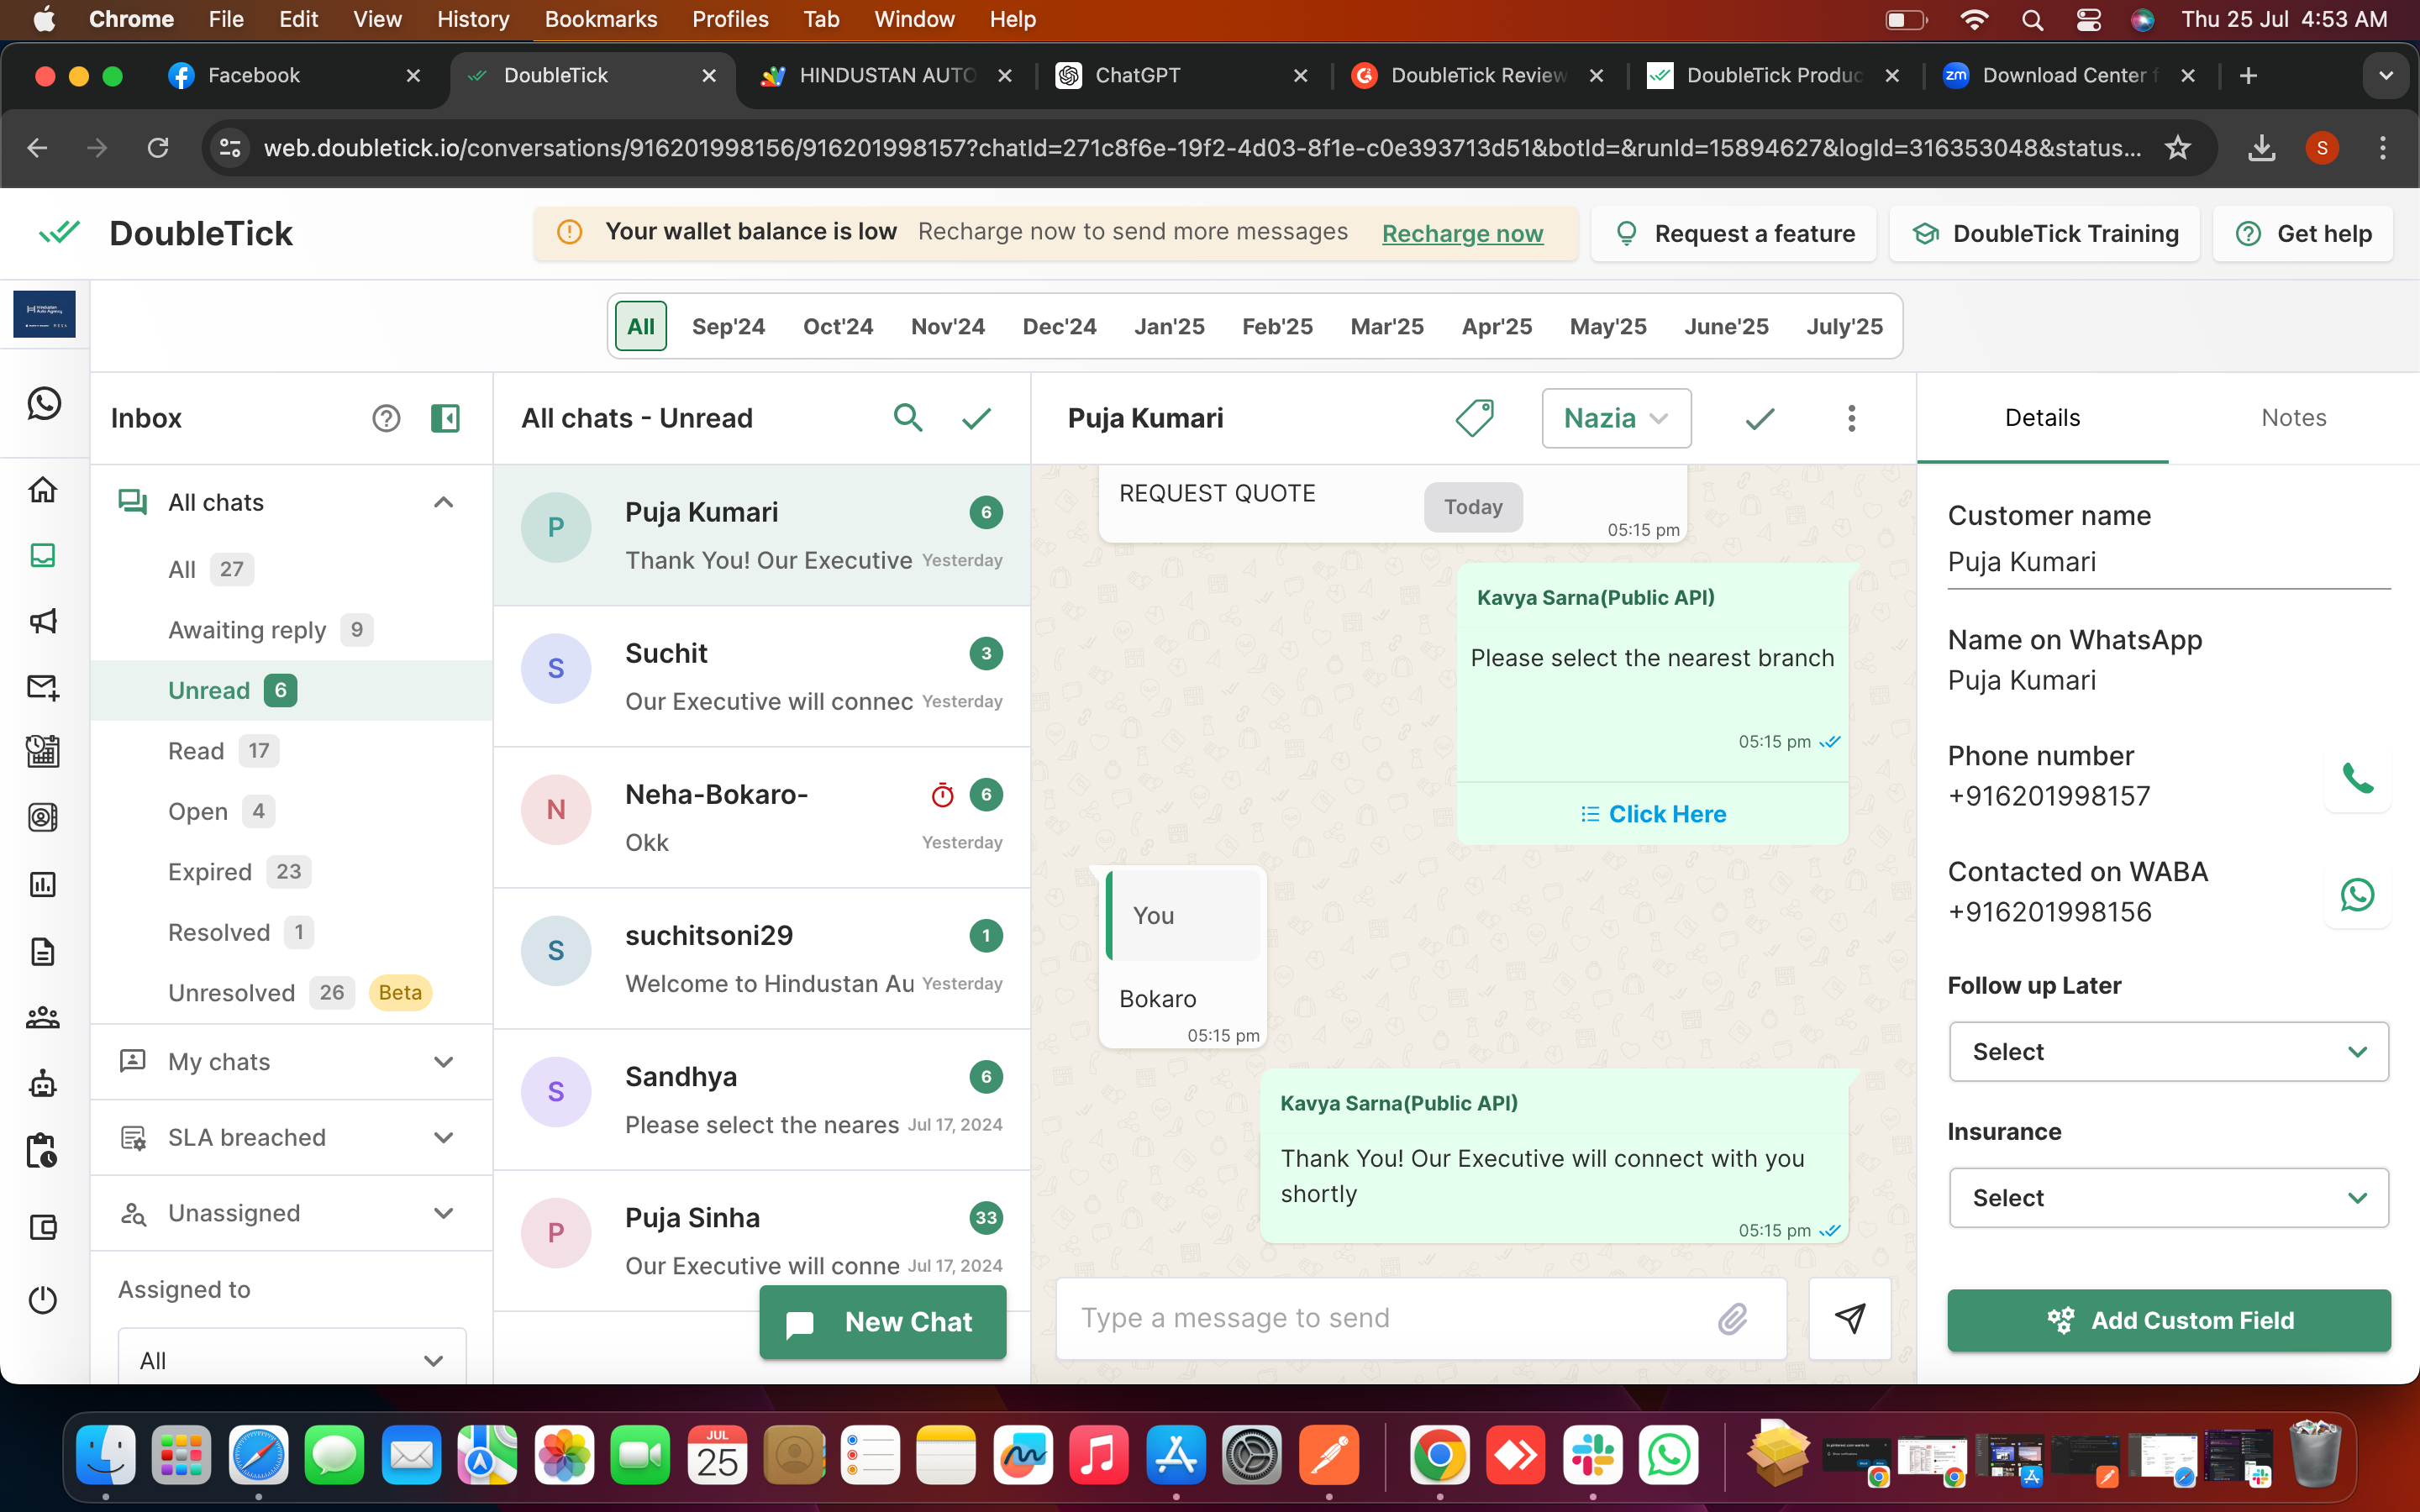Open Slack from the dock

click(1592, 1456)
